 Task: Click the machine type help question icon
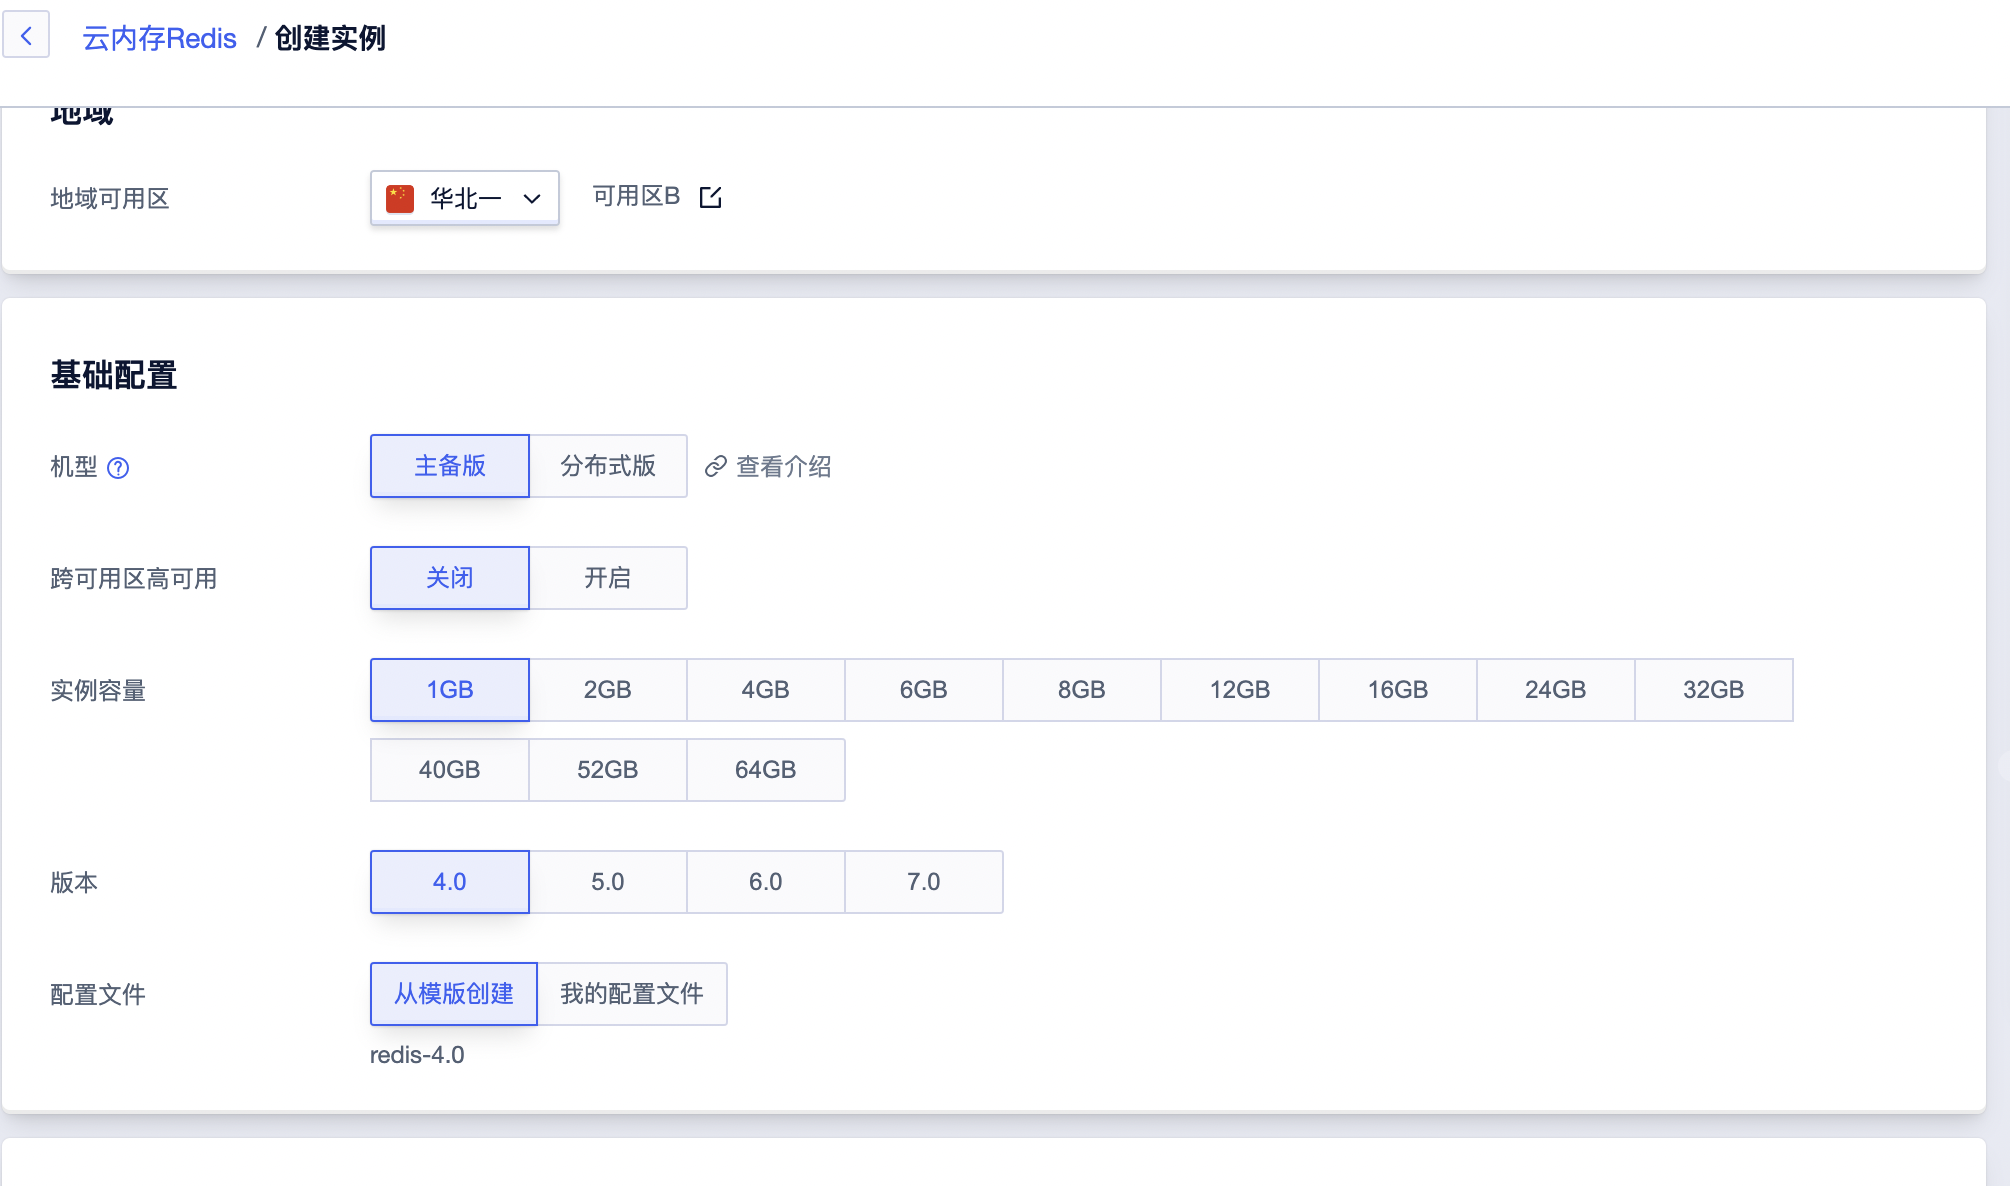point(118,468)
